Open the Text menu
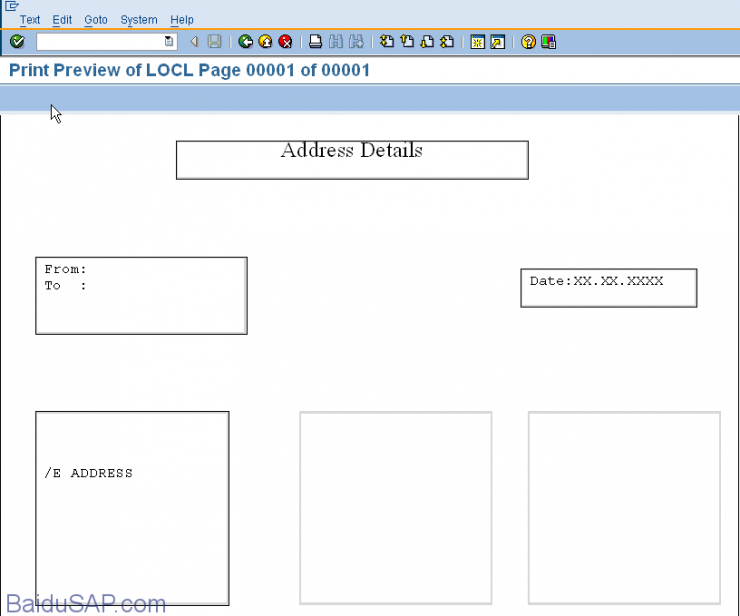The image size is (740, 616). (30, 20)
